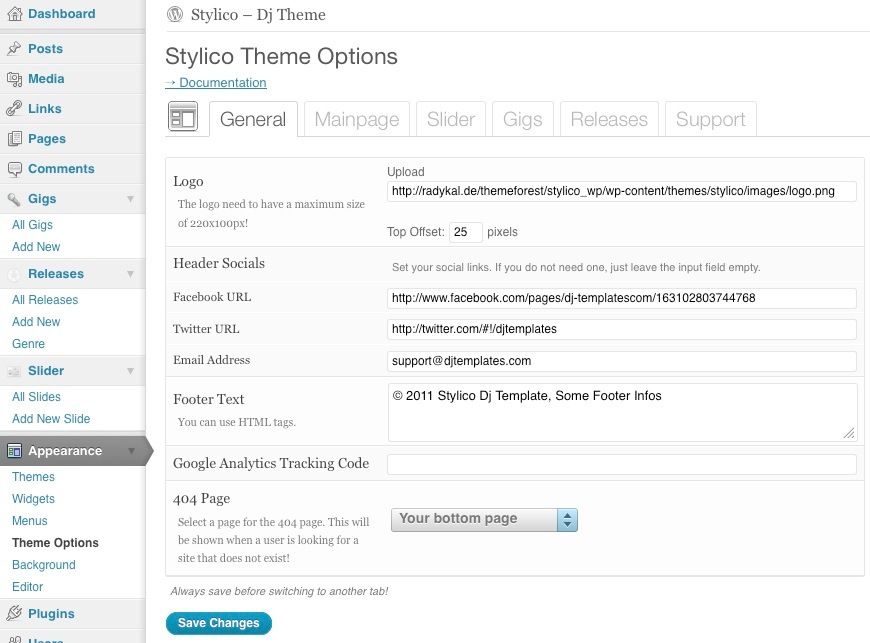The image size is (870, 643).
Task: Open All Slides submenu link
Action: coord(36,397)
